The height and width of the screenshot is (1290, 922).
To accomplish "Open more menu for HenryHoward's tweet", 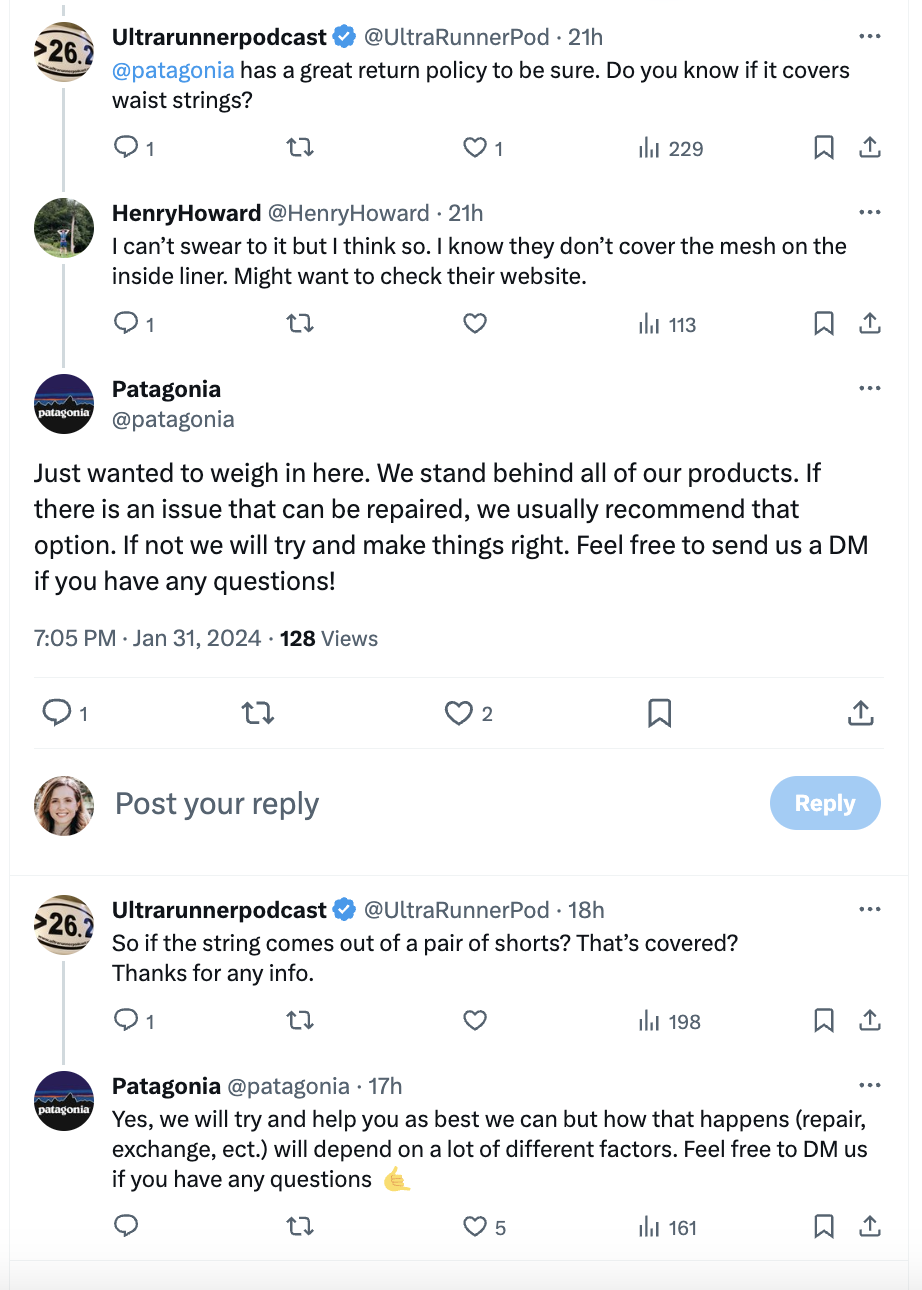I will pos(870,212).
